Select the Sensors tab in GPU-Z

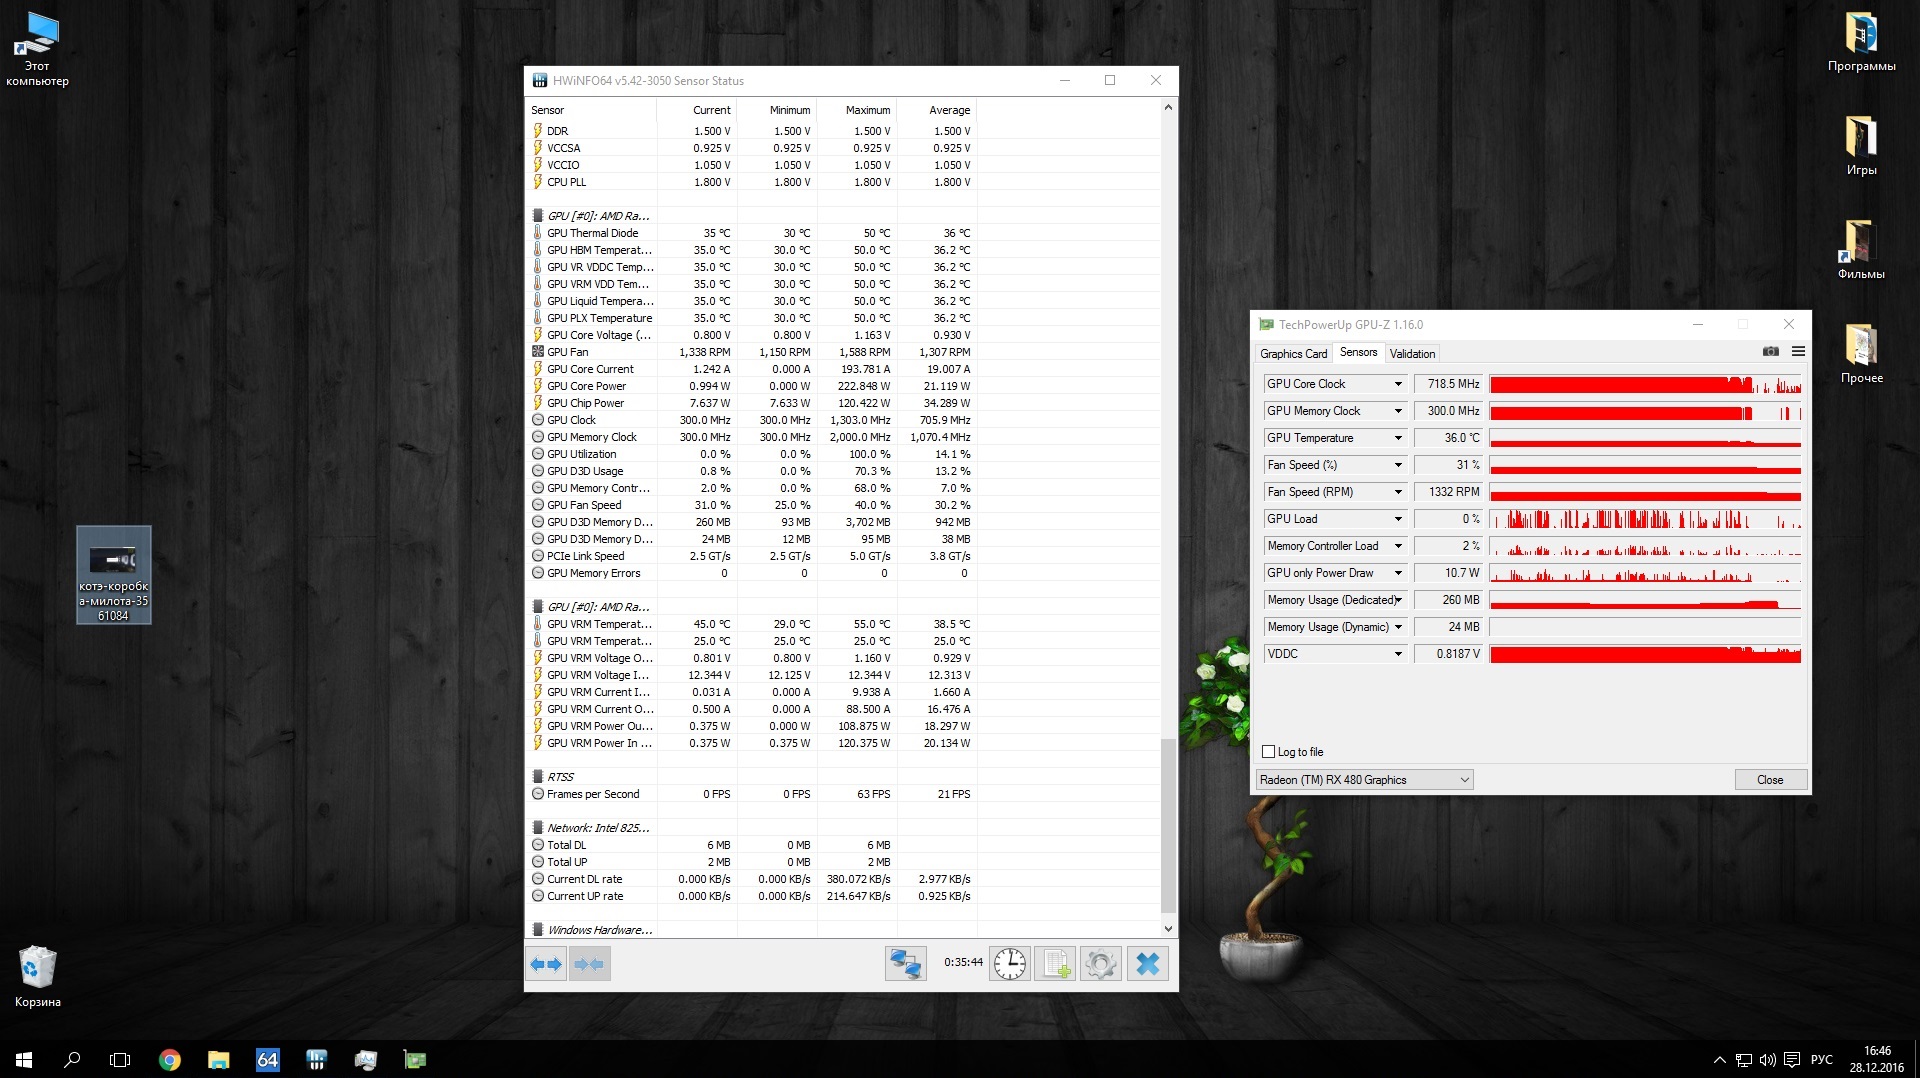[x=1359, y=353]
